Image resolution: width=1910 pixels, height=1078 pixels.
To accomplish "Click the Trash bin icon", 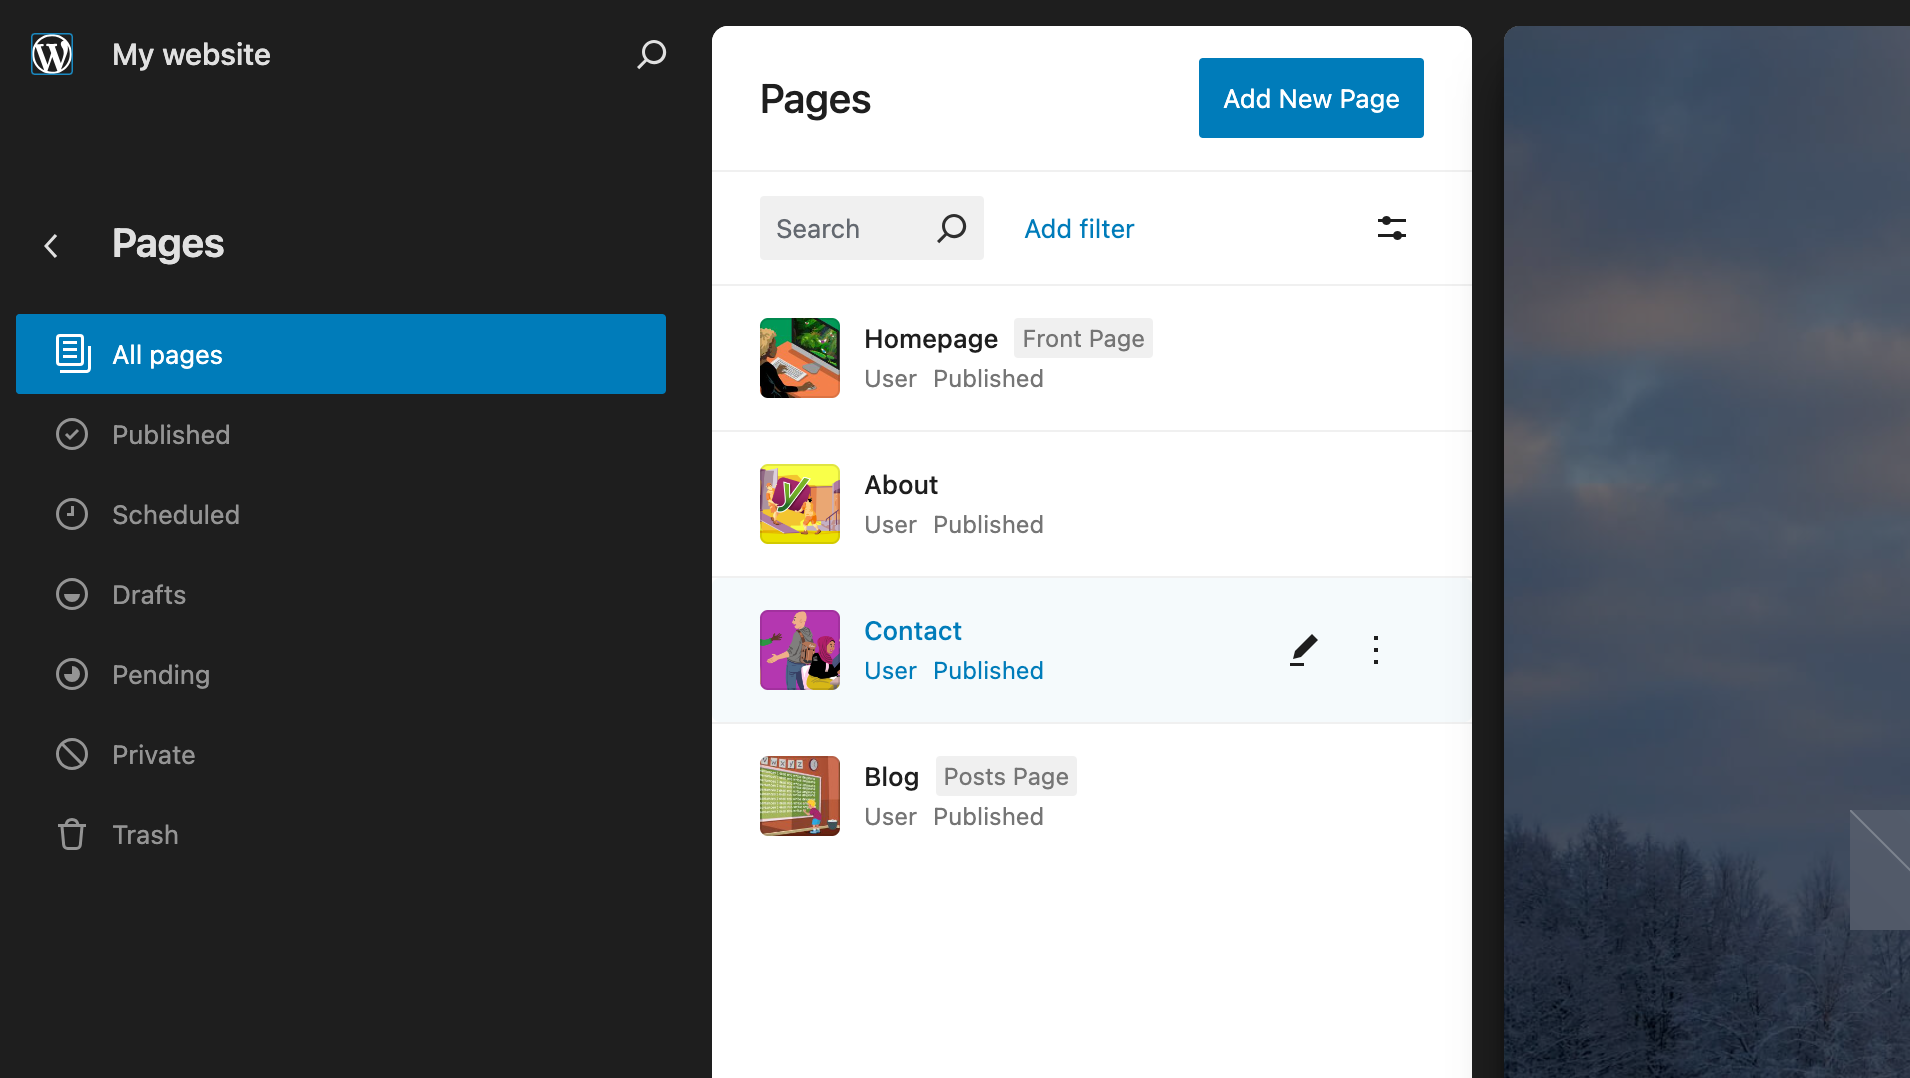I will click(x=72, y=834).
